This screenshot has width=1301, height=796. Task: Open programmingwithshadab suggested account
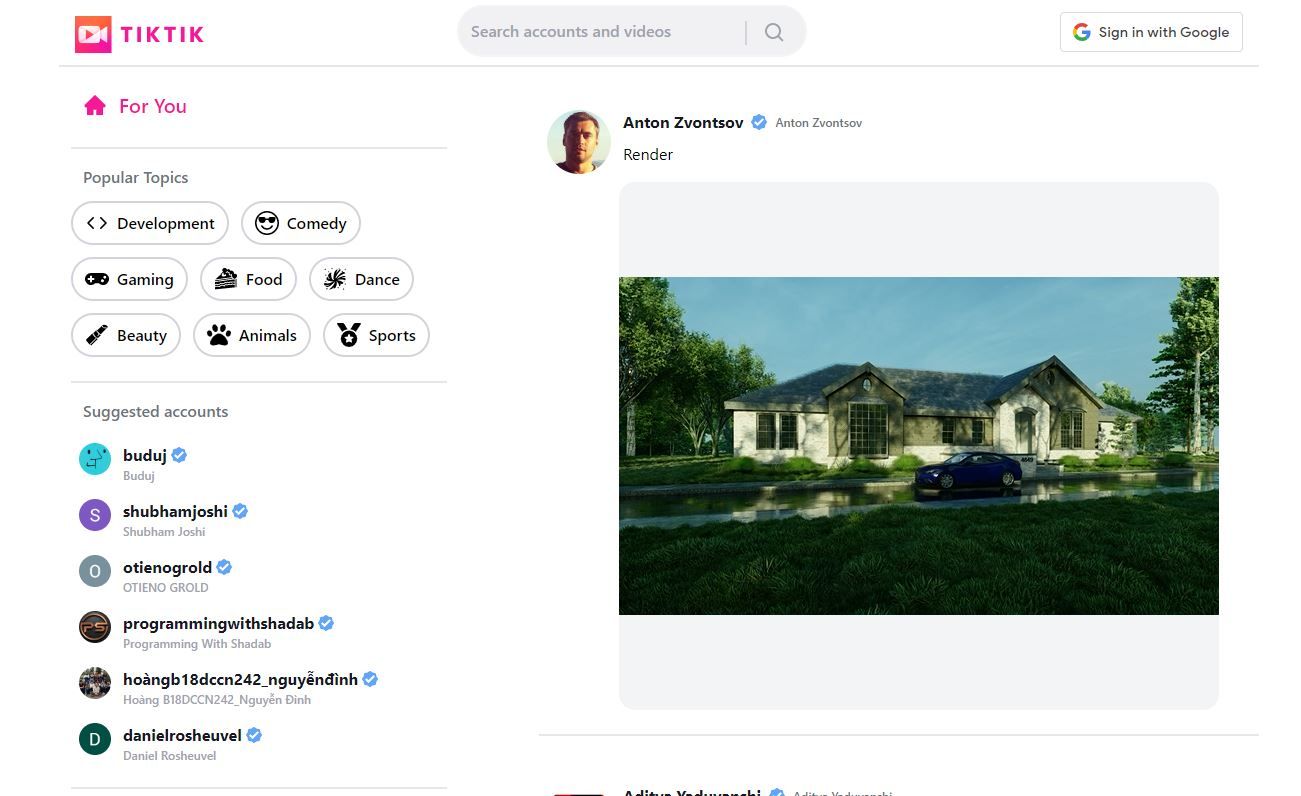click(206, 632)
